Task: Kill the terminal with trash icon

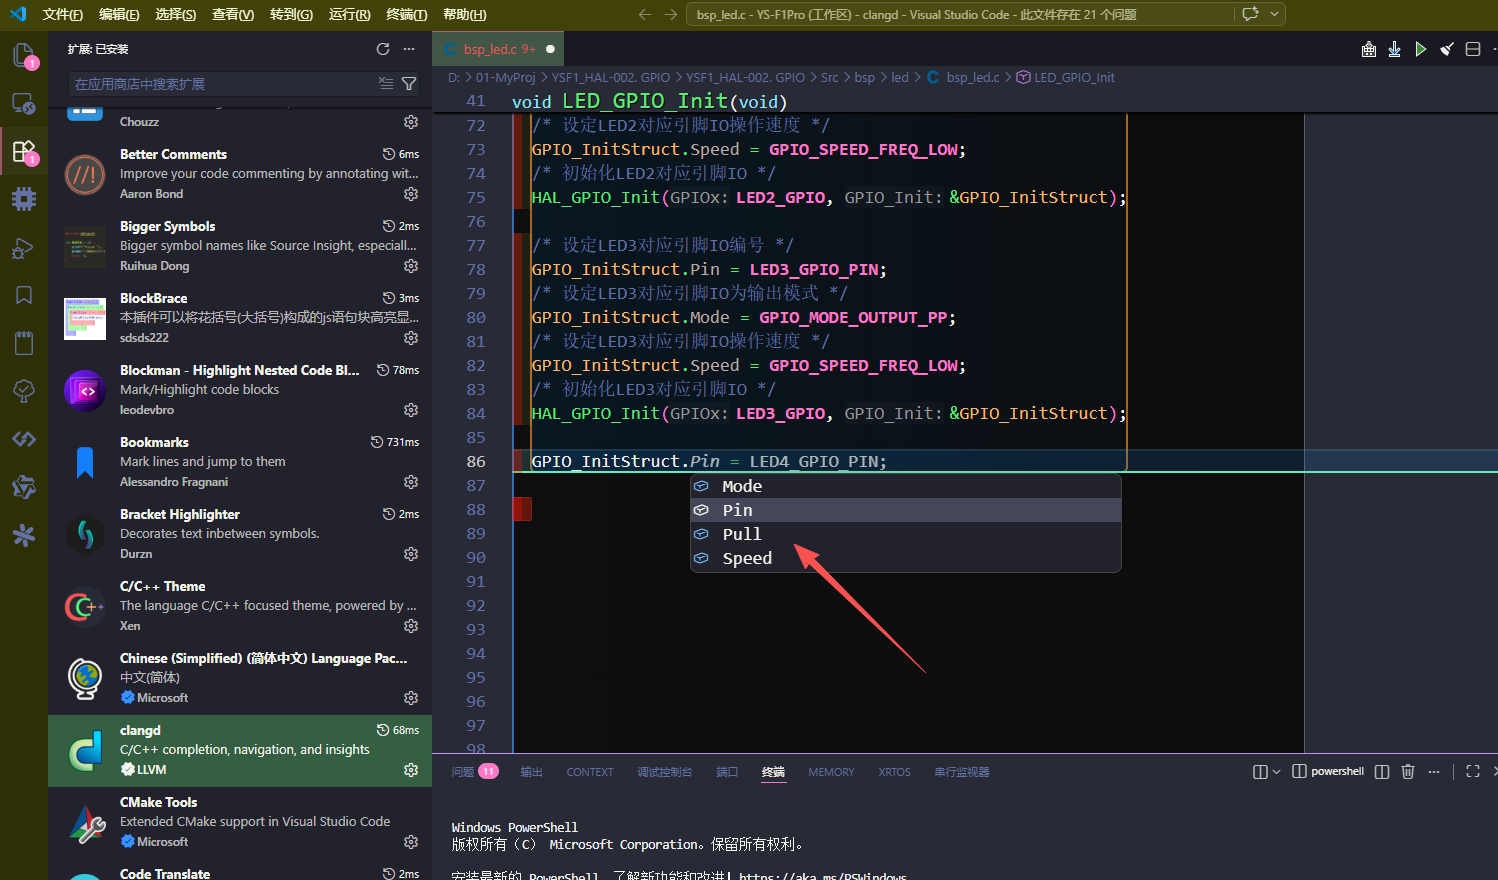Action: point(1408,772)
